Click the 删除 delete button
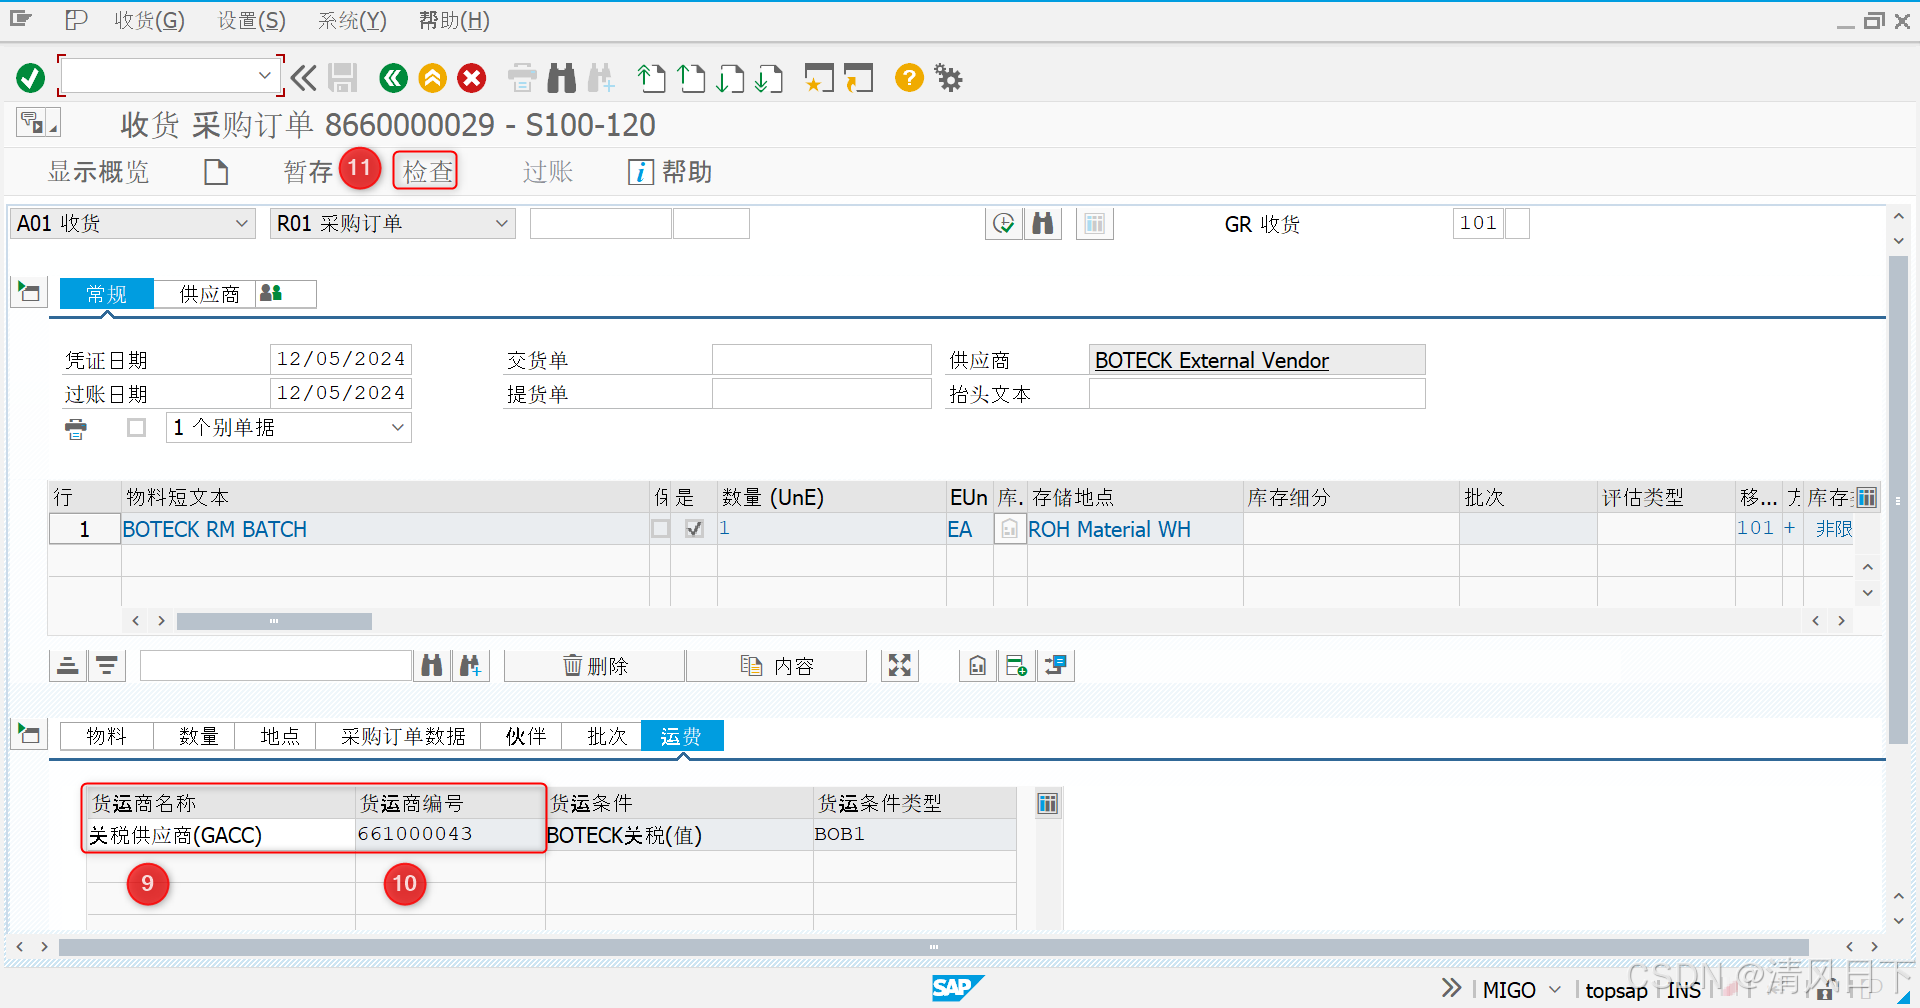The height and width of the screenshot is (1008, 1920). 595,666
